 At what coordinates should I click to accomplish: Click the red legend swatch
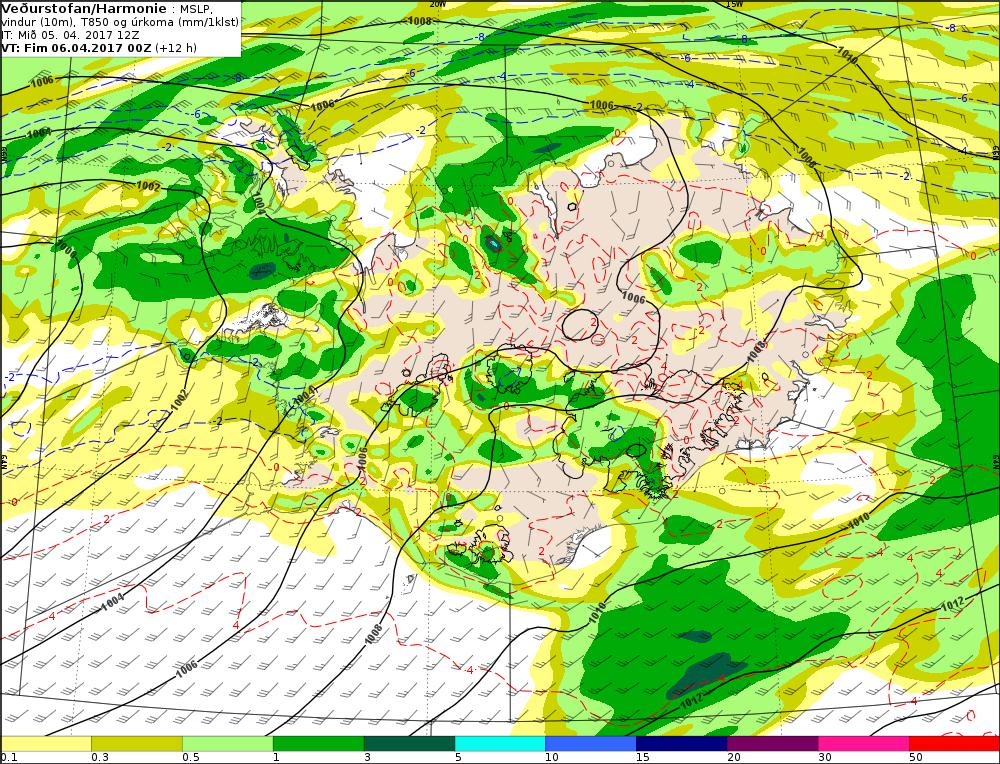954,744
